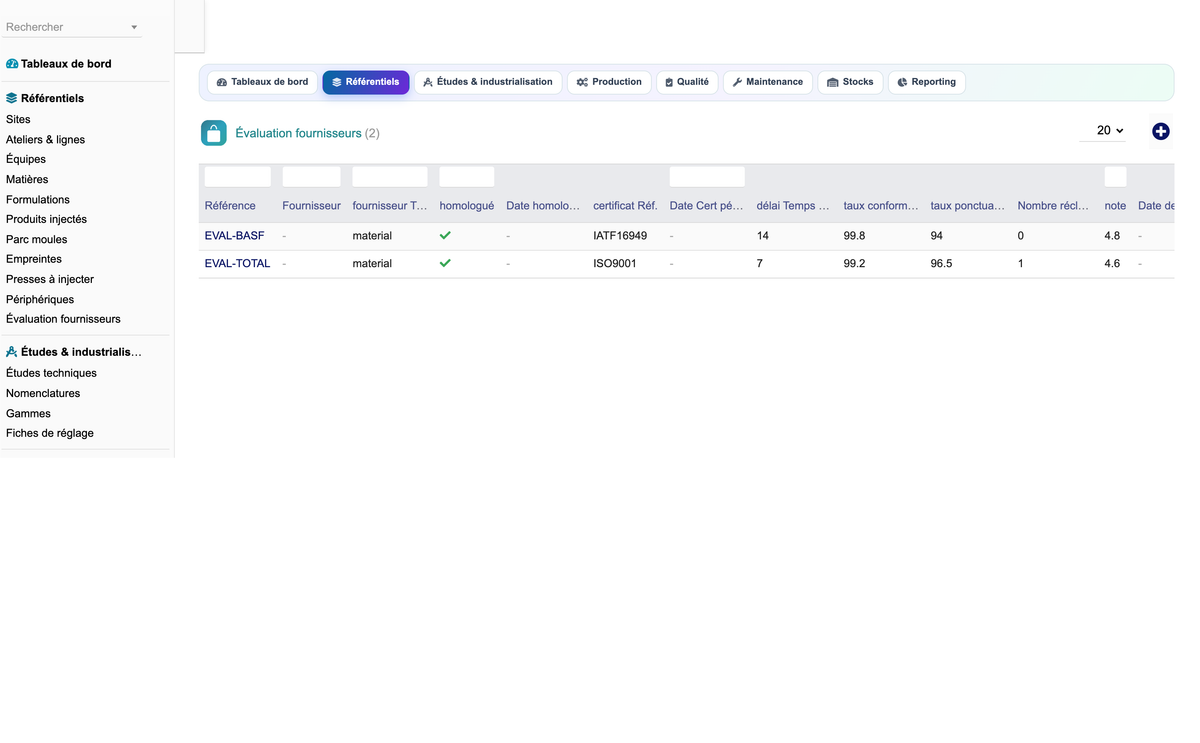
Task: Click the Date Cert filter input field
Action: 707,177
